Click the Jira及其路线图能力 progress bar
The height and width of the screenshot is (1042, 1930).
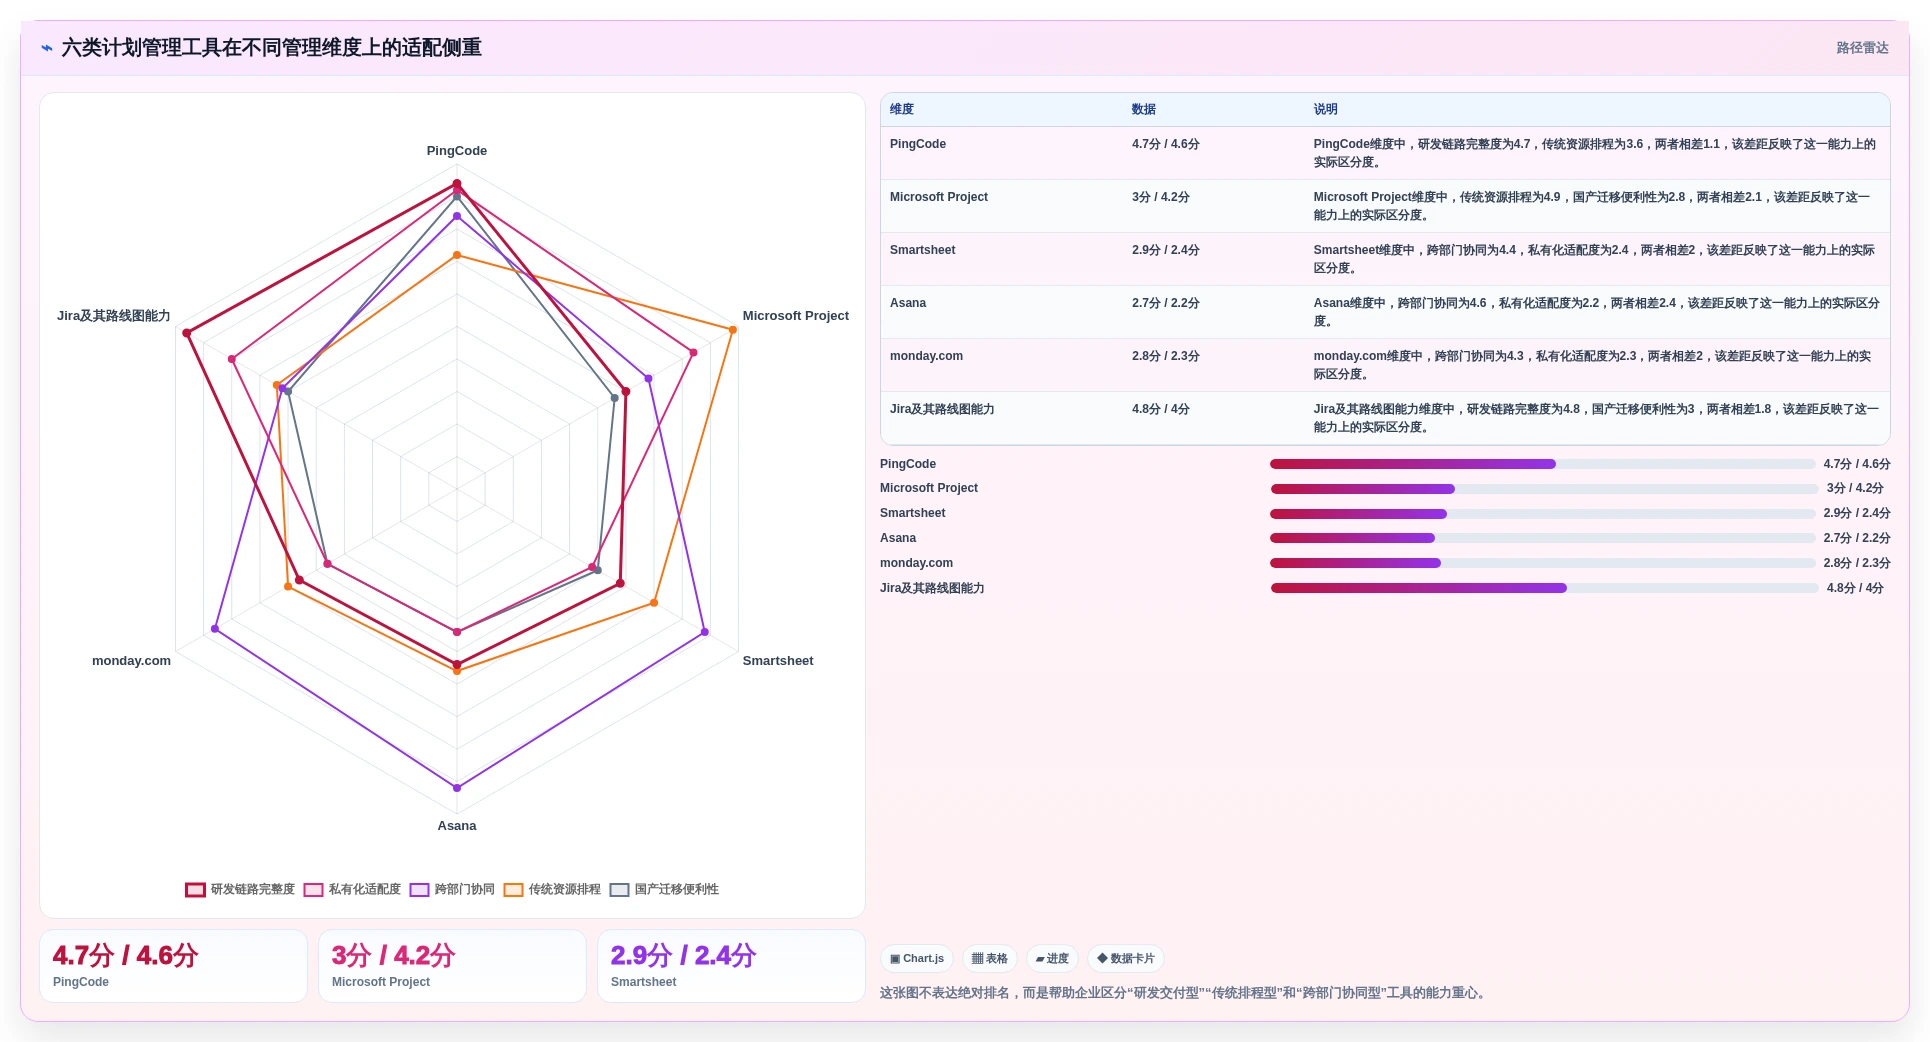tap(1544, 588)
